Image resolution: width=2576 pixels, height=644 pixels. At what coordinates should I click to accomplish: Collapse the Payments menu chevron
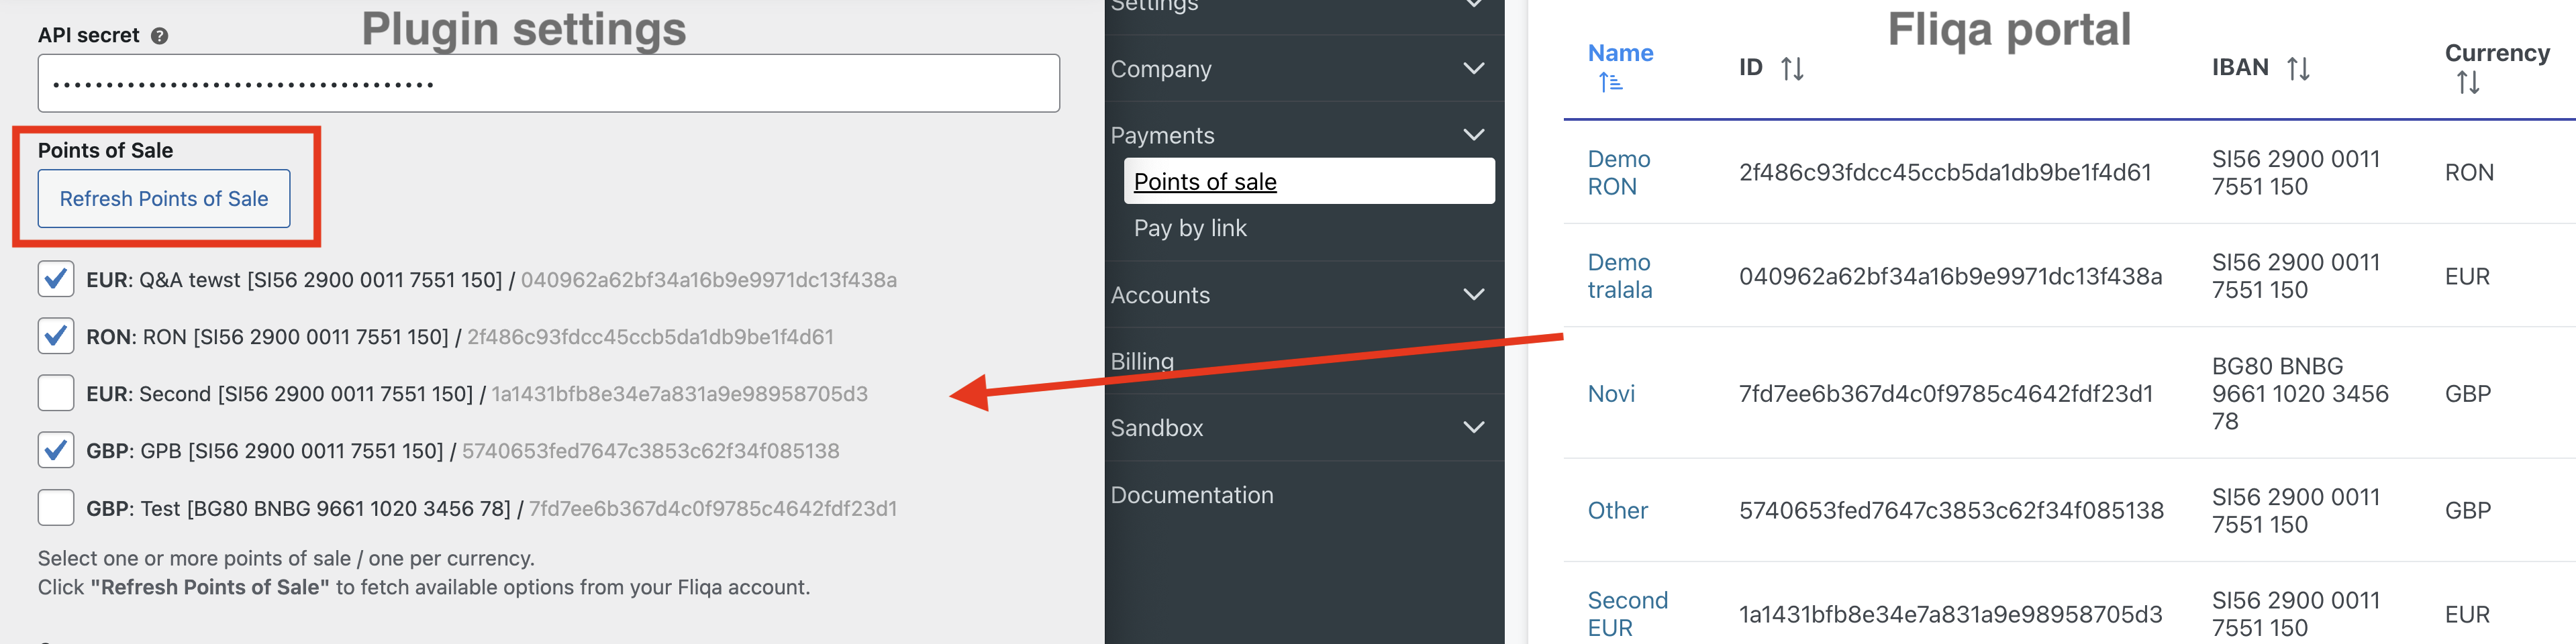coord(1472,134)
